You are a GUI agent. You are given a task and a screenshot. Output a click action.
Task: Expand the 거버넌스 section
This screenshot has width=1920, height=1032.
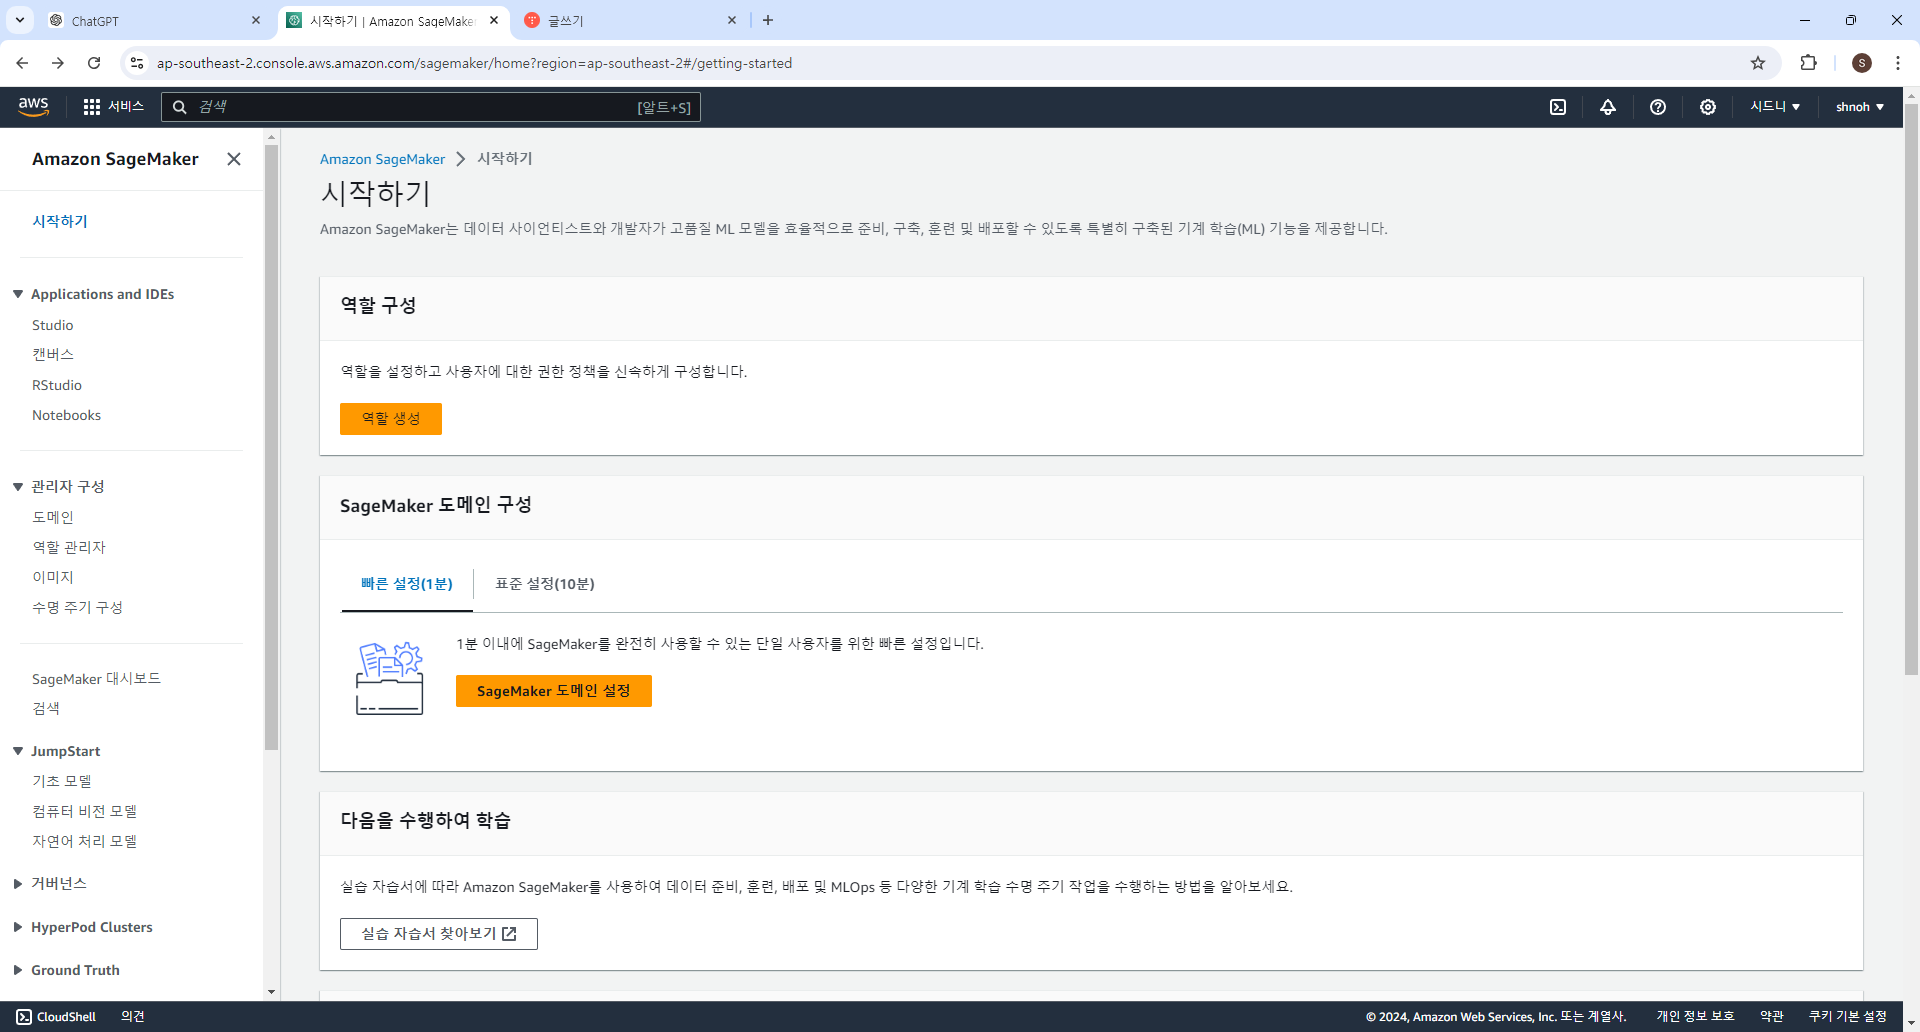[x=18, y=884]
